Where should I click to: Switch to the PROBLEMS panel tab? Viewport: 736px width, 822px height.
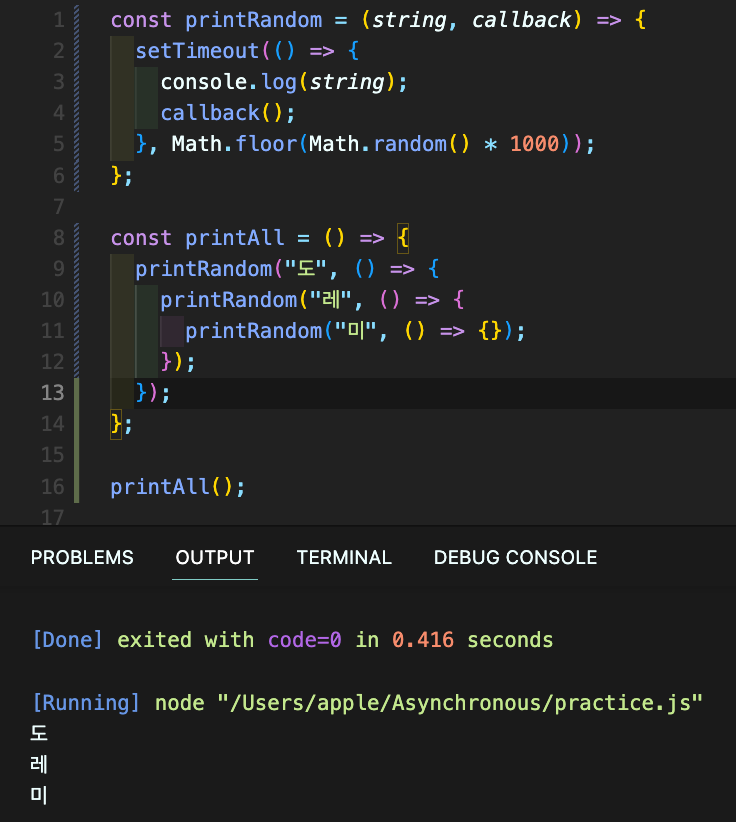[x=82, y=557]
